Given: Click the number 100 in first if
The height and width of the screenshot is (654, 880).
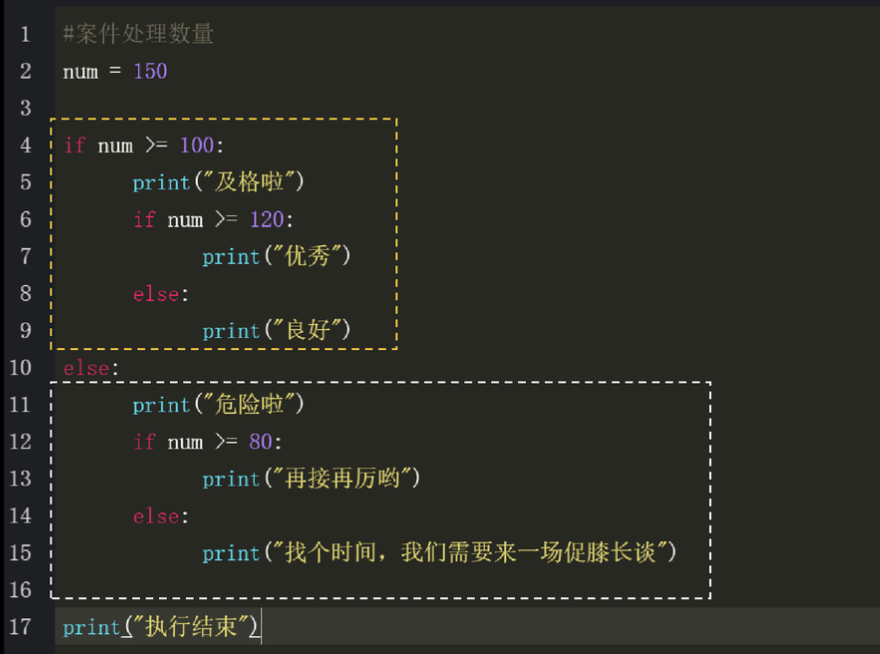Looking at the screenshot, I should tap(196, 146).
